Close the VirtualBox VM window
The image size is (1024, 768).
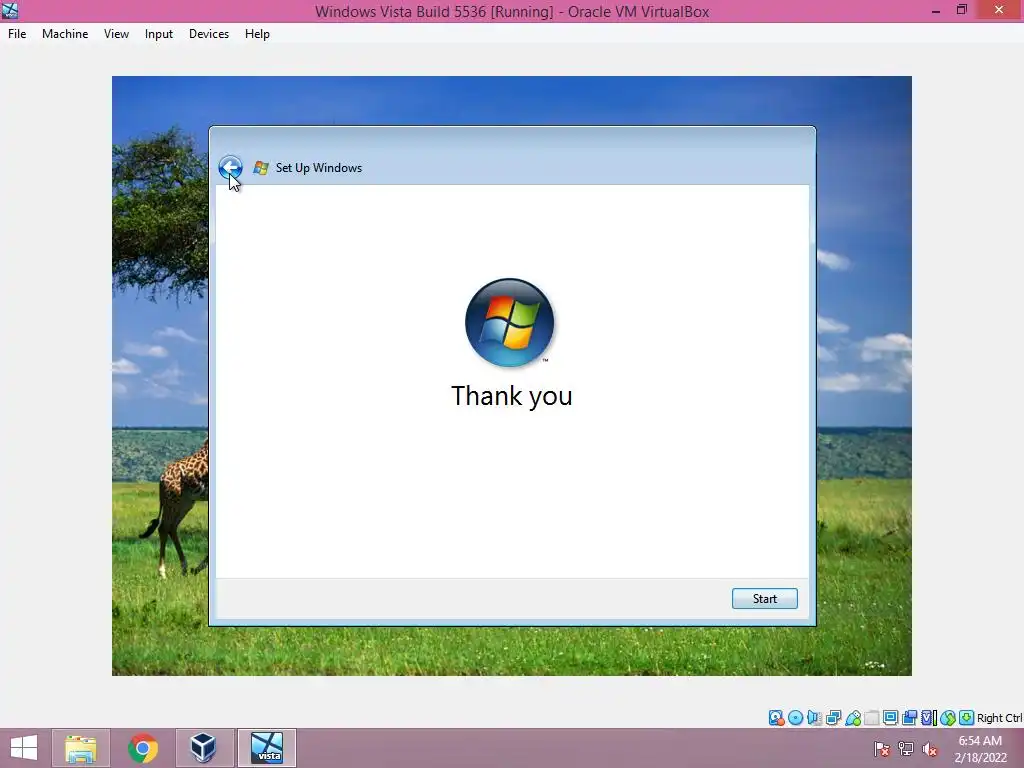999,10
